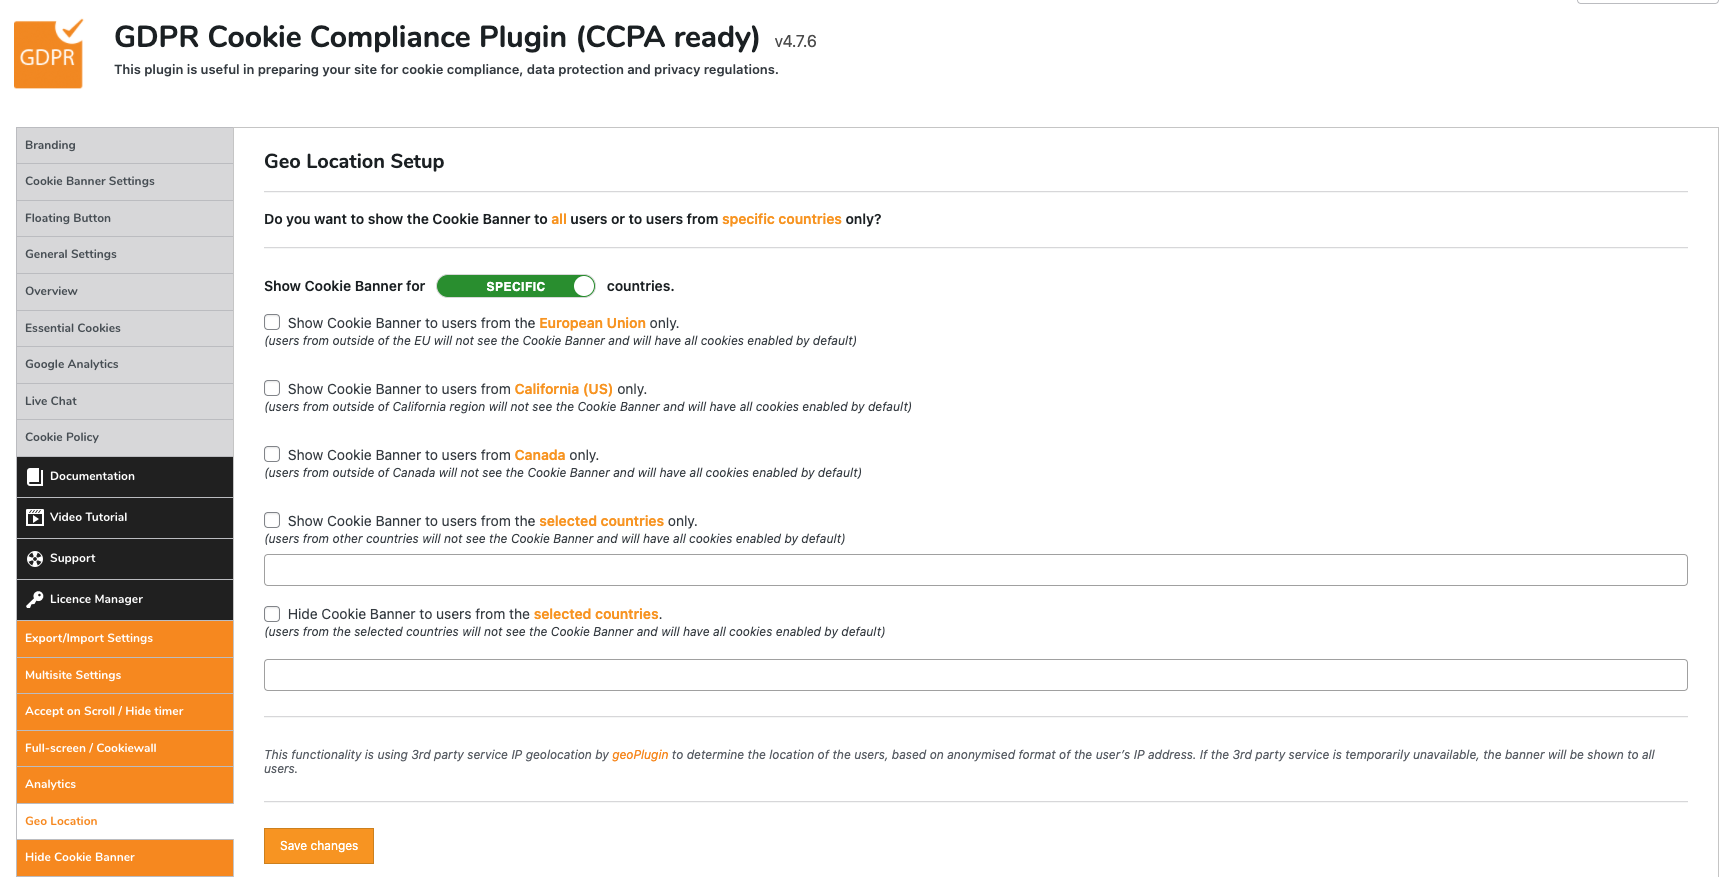Tick the Canada only checkbox

point(272,454)
